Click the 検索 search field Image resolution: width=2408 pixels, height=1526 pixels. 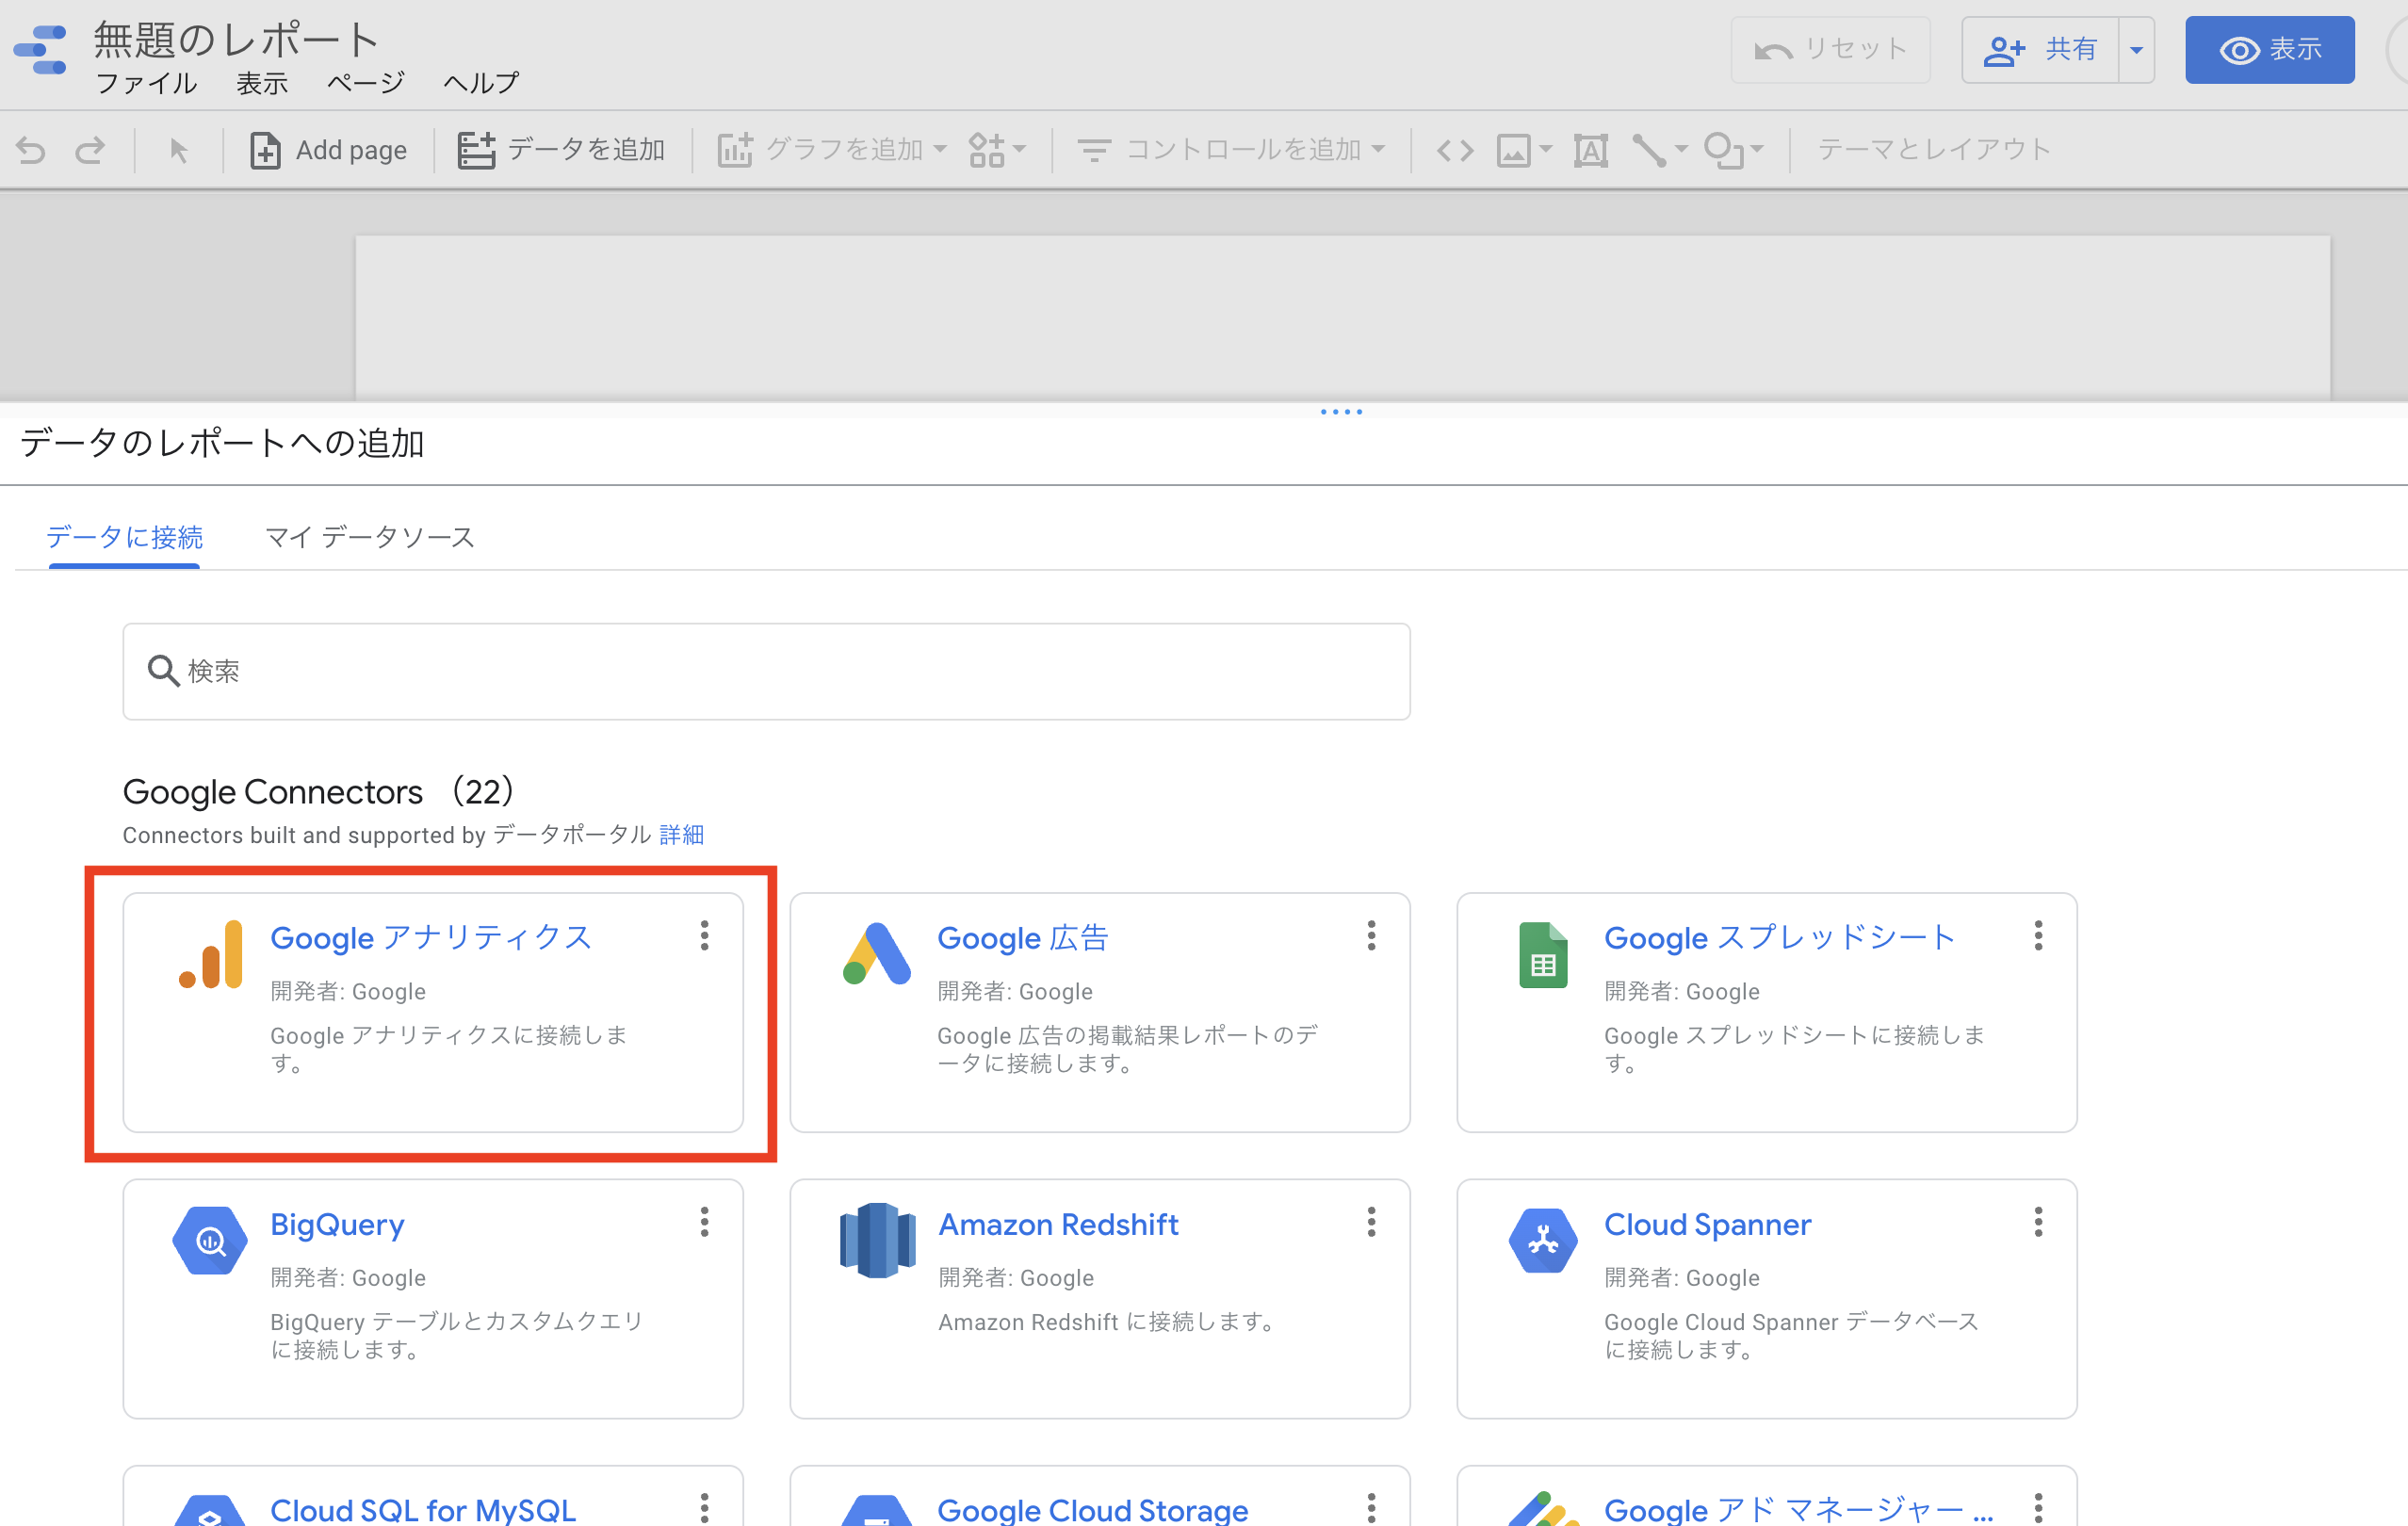pyautogui.click(x=766, y=671)
